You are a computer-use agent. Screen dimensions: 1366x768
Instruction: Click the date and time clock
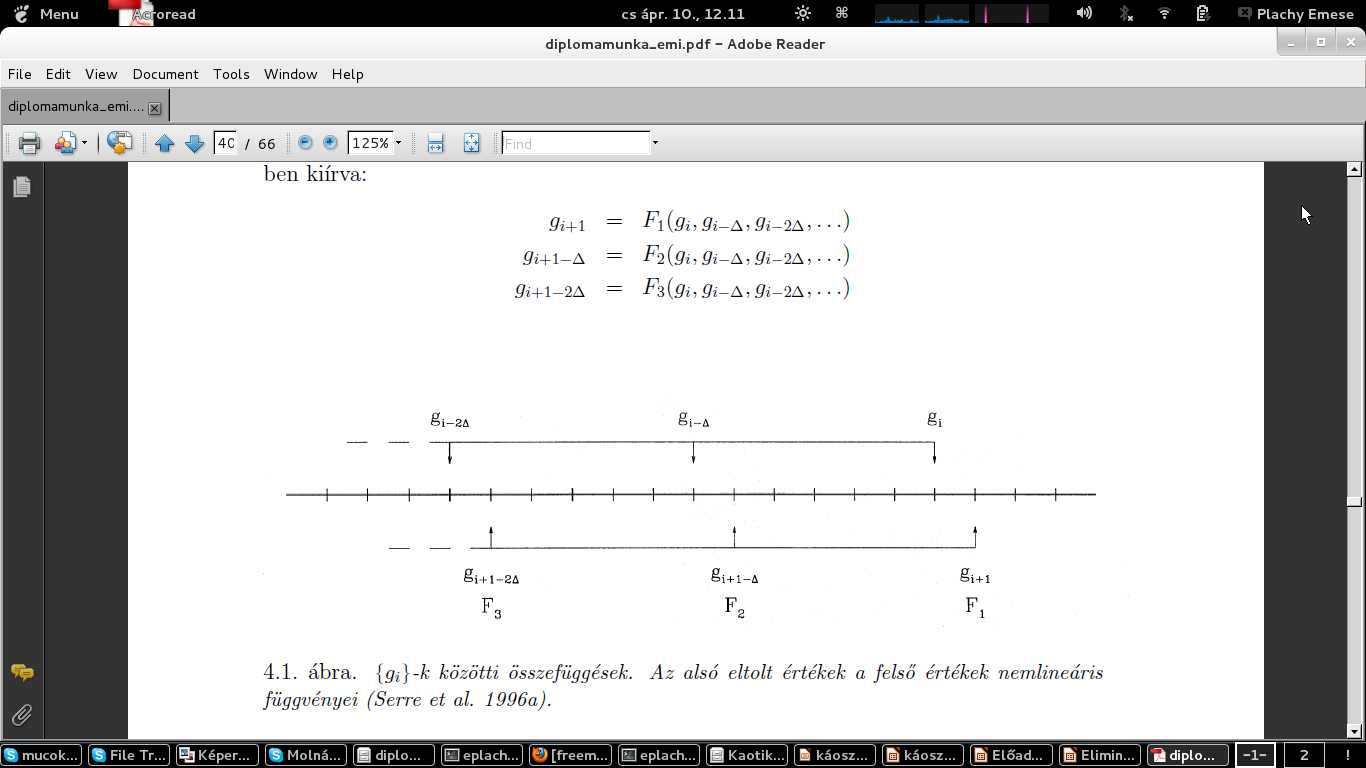click(x=682, y=14)
